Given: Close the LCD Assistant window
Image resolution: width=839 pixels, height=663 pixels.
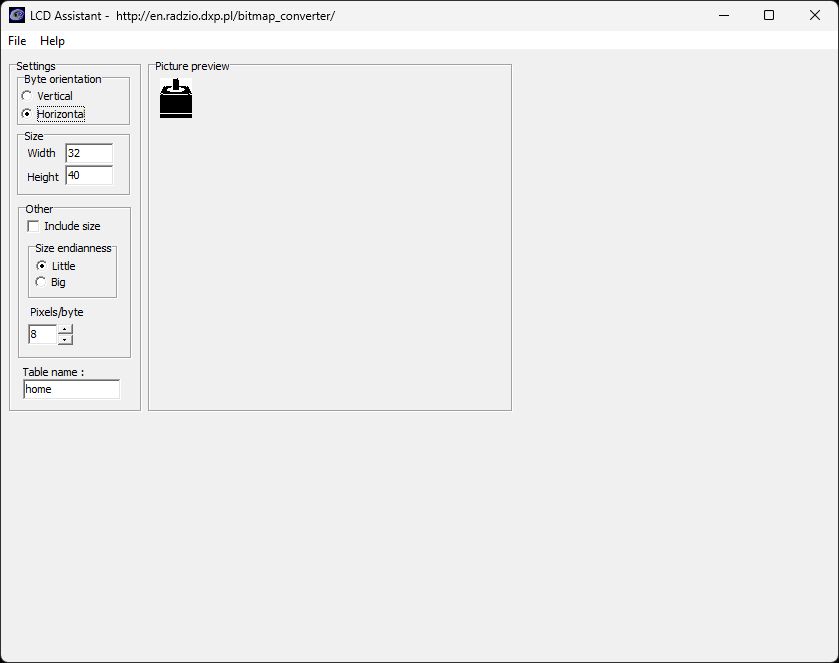Looking at the screenshot, I should tap(814, 16).
